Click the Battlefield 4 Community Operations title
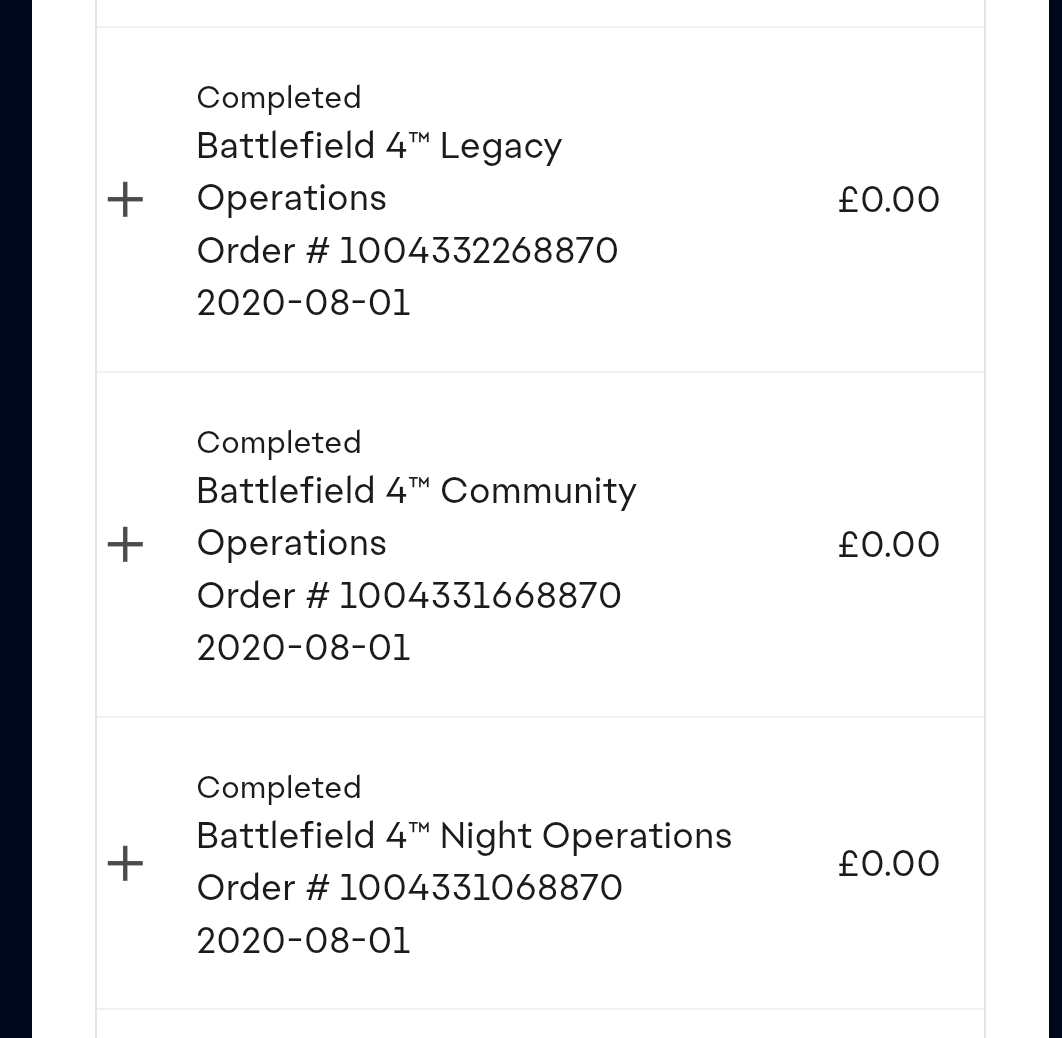Viewport: 1062px width, 1038px height. 417,517
